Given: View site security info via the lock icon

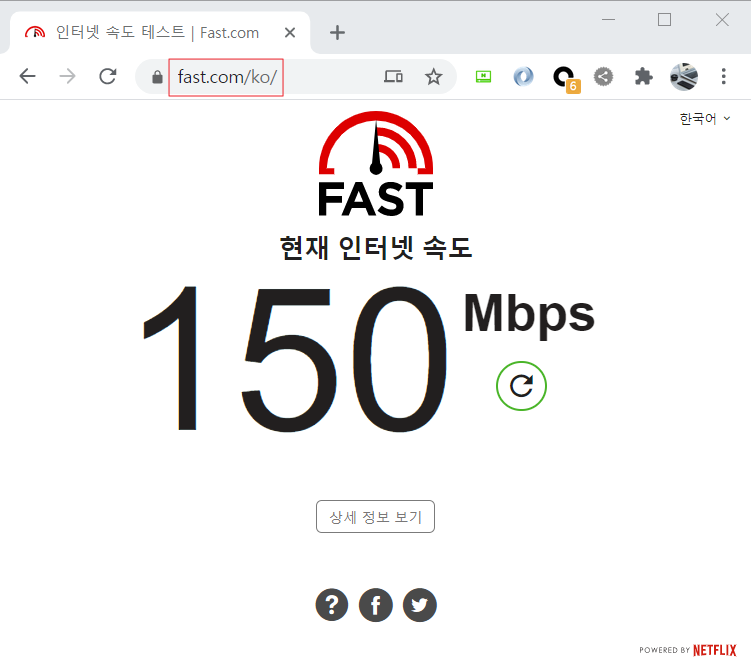Looking at the screenshot, I should [x=157, y=77].
